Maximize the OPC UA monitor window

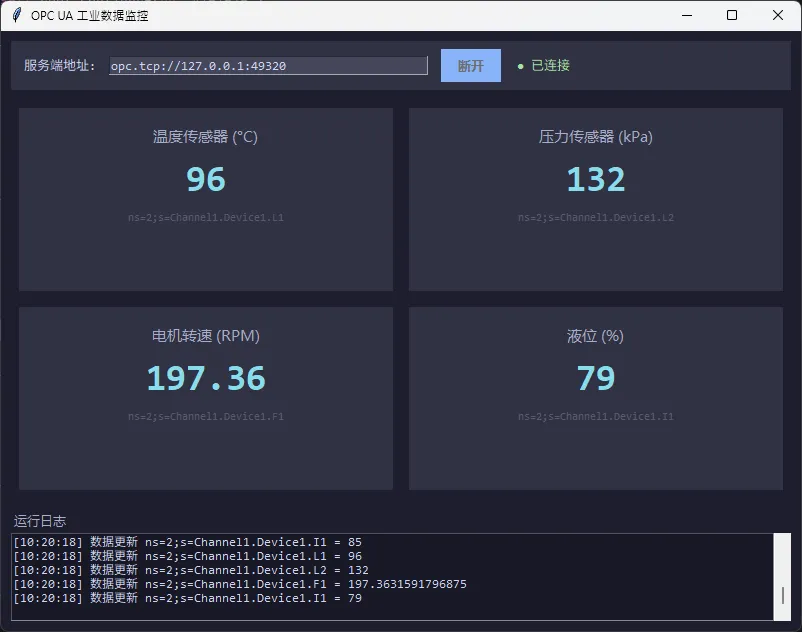coord(732,15)
